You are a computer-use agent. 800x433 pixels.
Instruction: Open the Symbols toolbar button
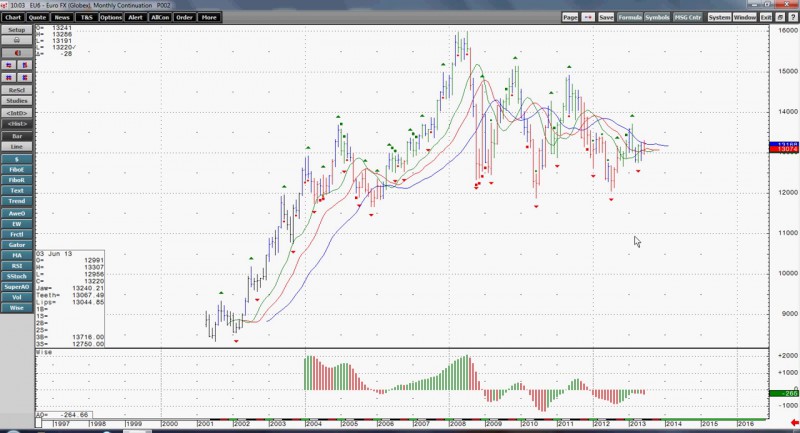[657, 17]
